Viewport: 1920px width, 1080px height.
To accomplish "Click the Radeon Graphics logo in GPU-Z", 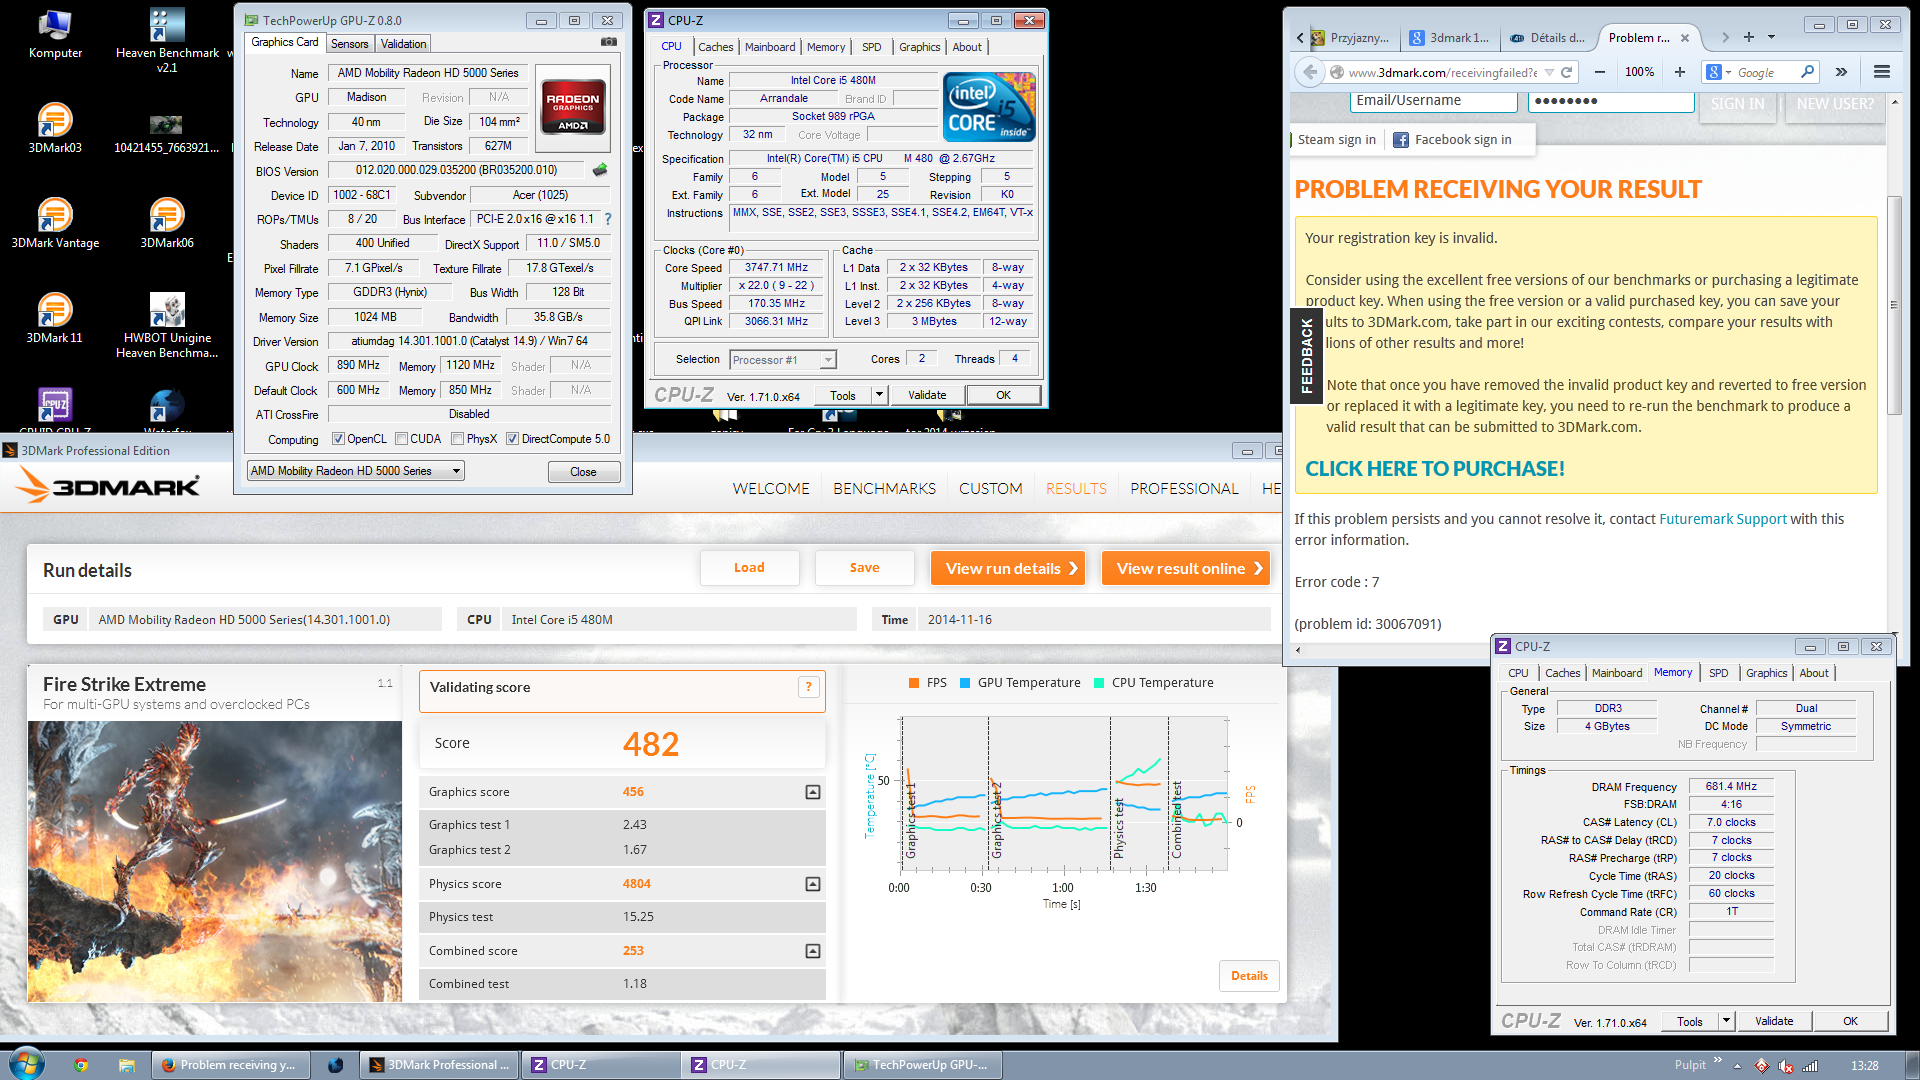I will coord(573,107).
